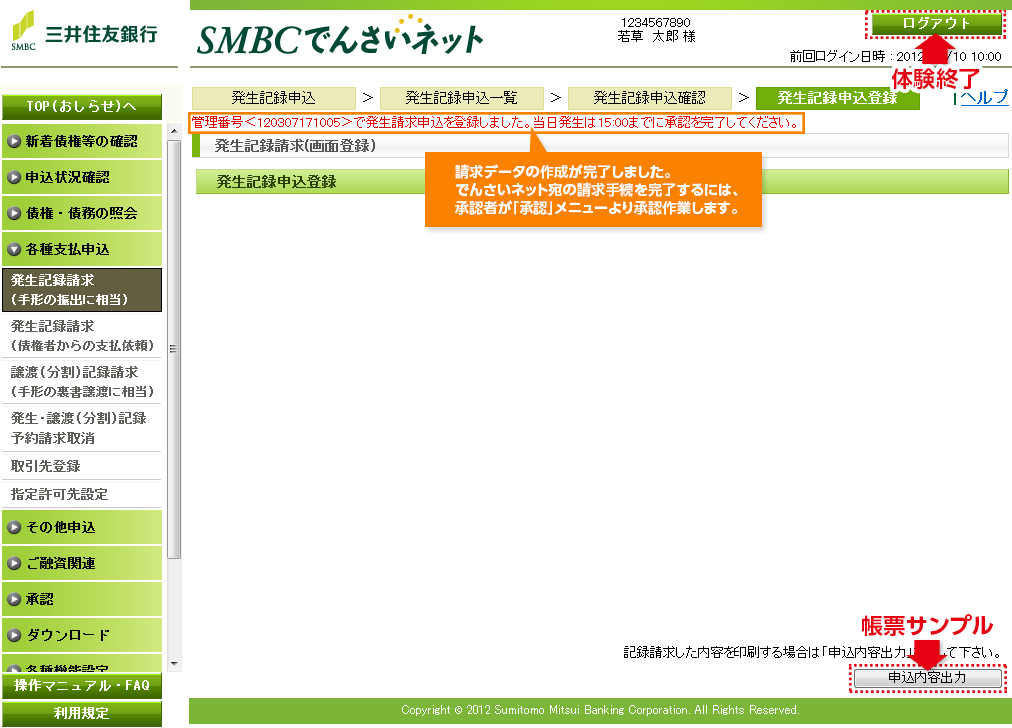Open 指定許可先設定 menu item

[82, 494]
